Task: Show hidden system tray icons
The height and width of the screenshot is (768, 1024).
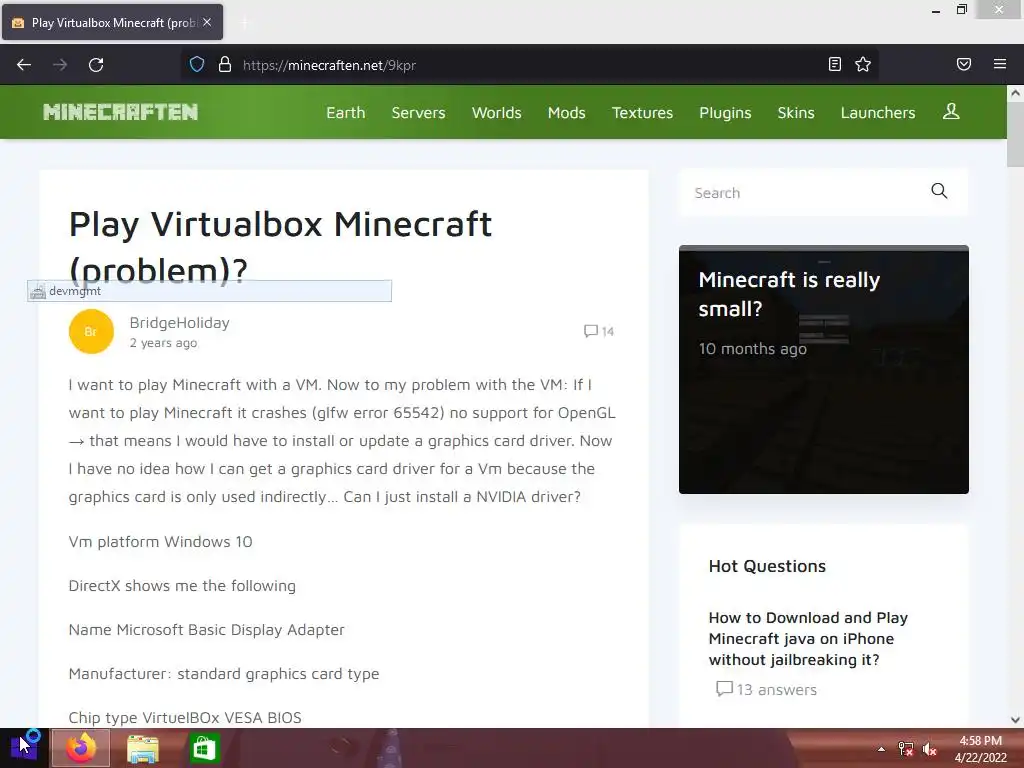Action: (x=881, y=749)
